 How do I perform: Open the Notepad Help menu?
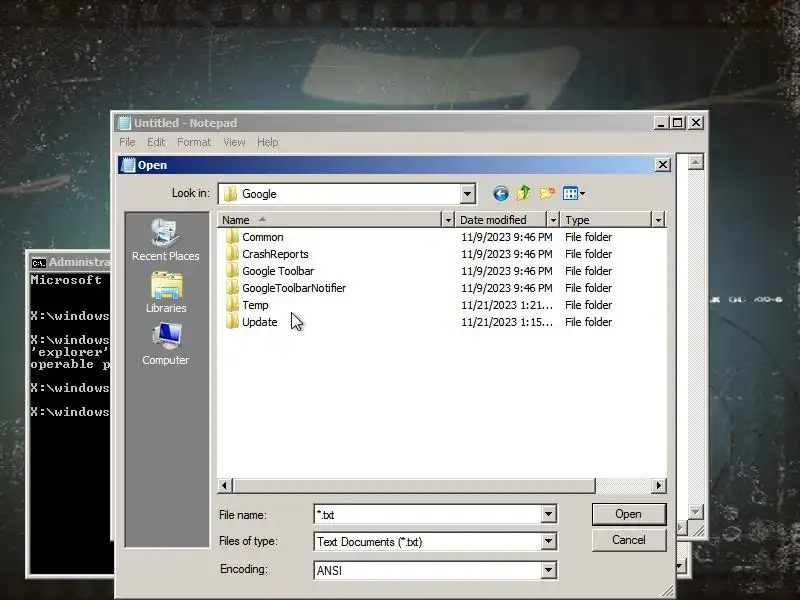click(x=267, y=142)
